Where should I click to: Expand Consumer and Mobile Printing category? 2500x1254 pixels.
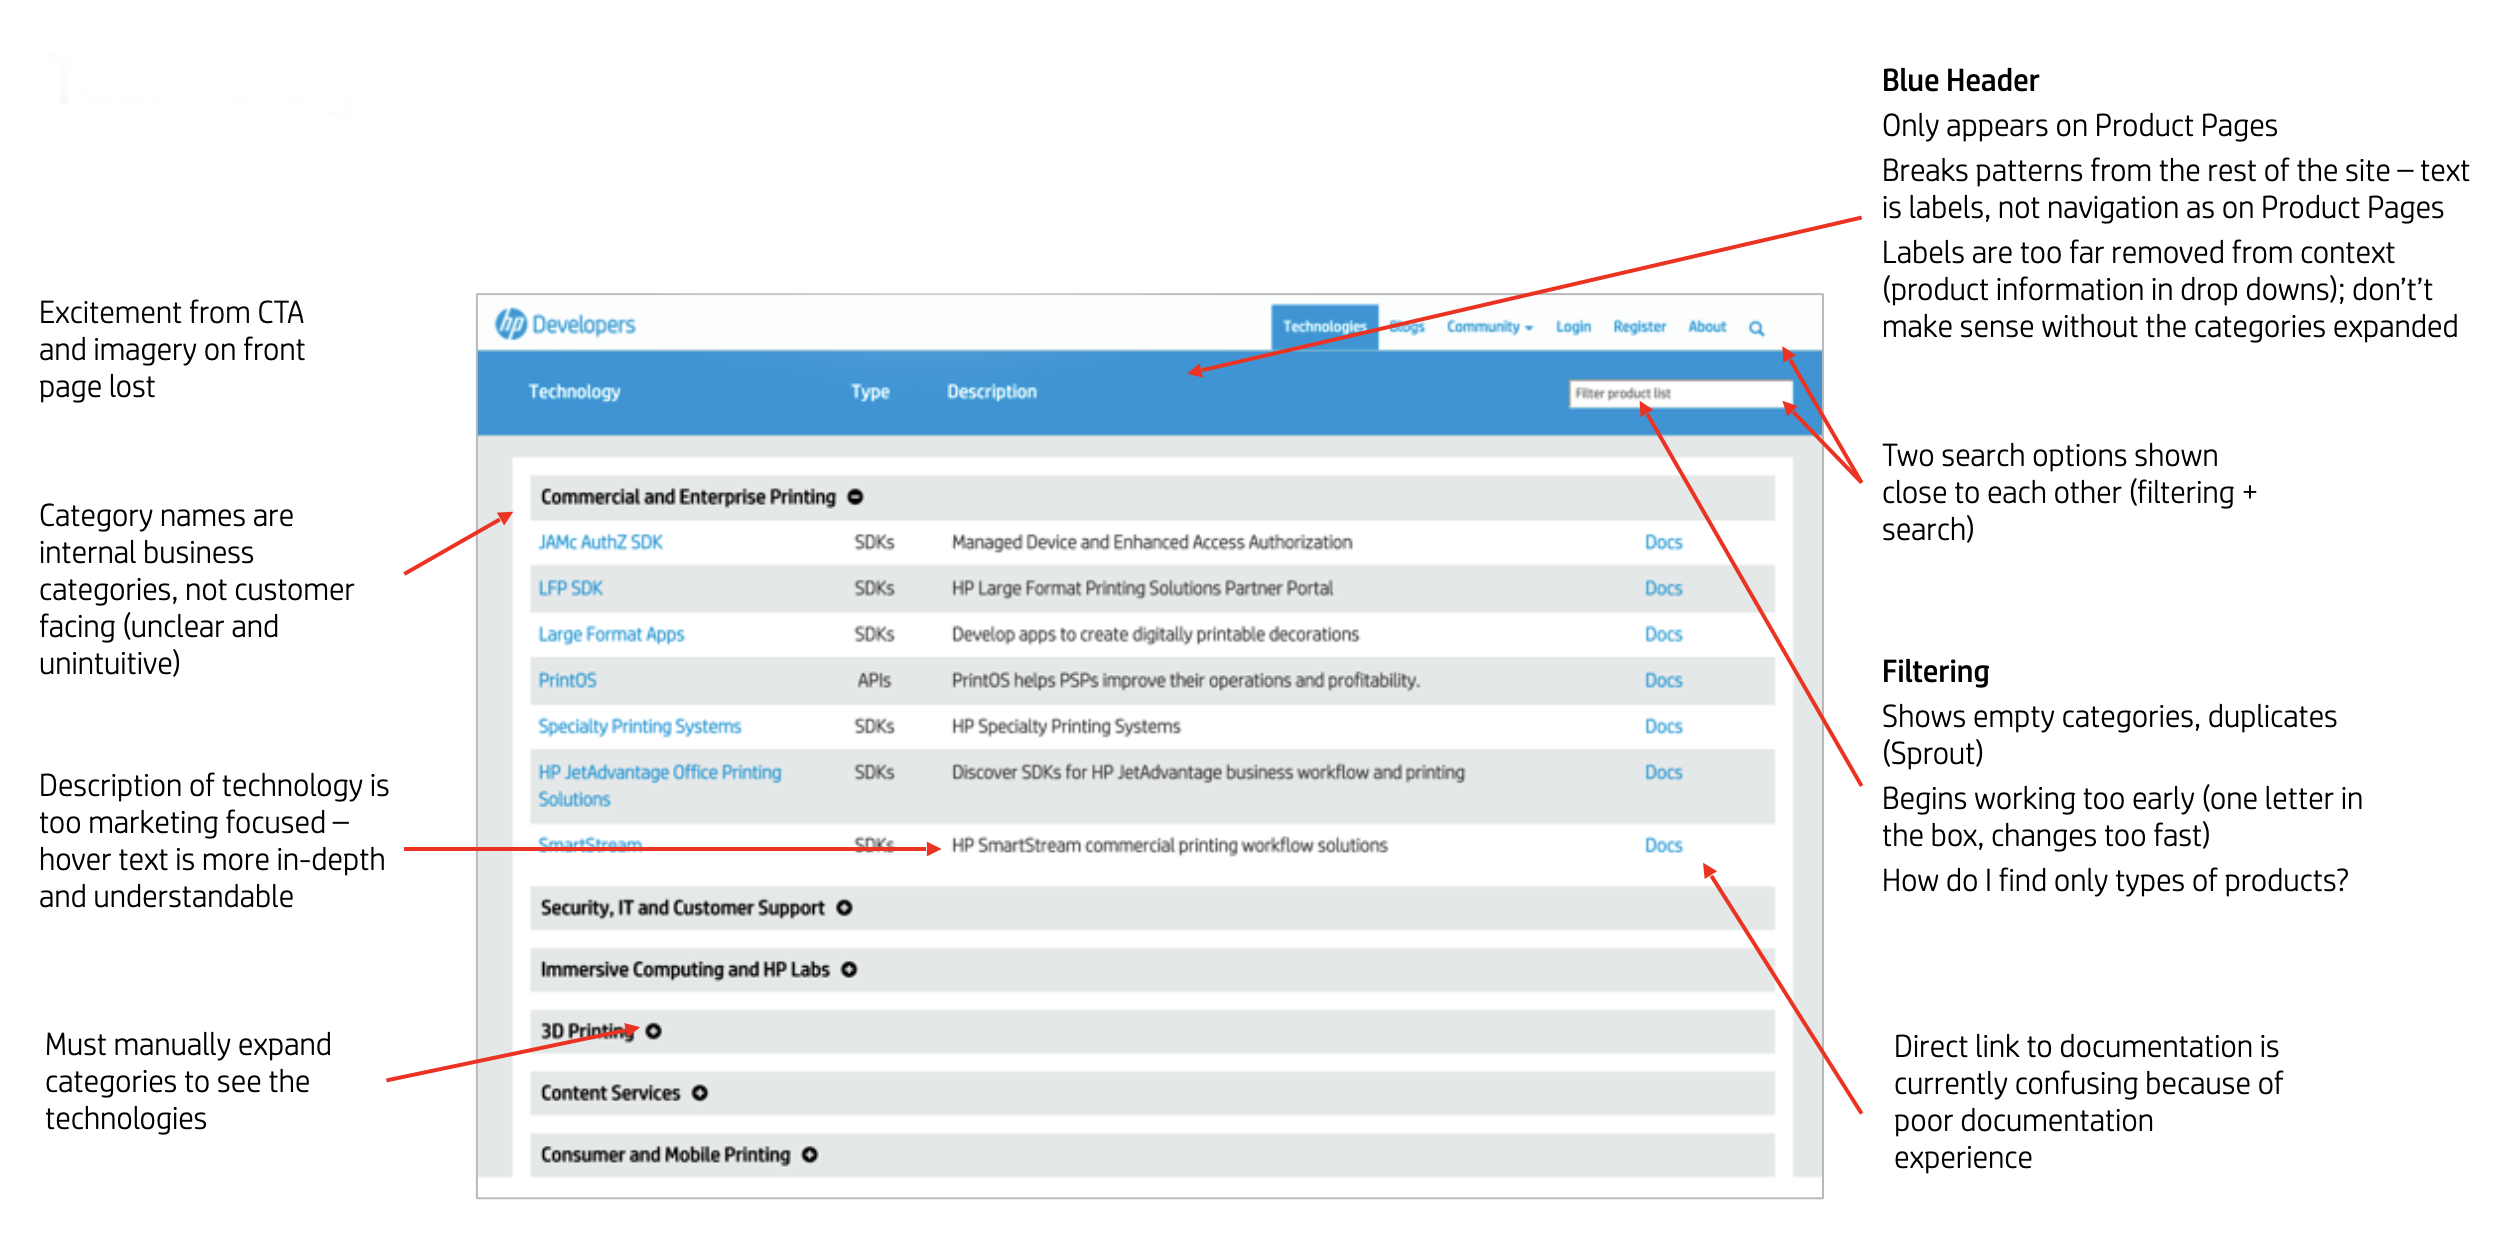pyautogui.click(x=810, y=1155)
